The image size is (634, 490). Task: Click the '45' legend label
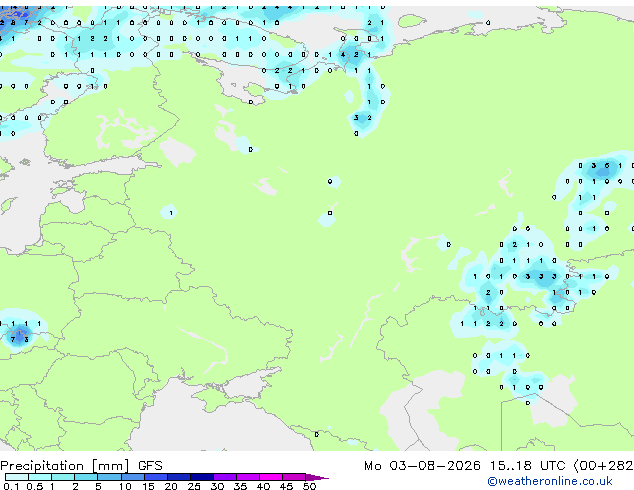286,486
